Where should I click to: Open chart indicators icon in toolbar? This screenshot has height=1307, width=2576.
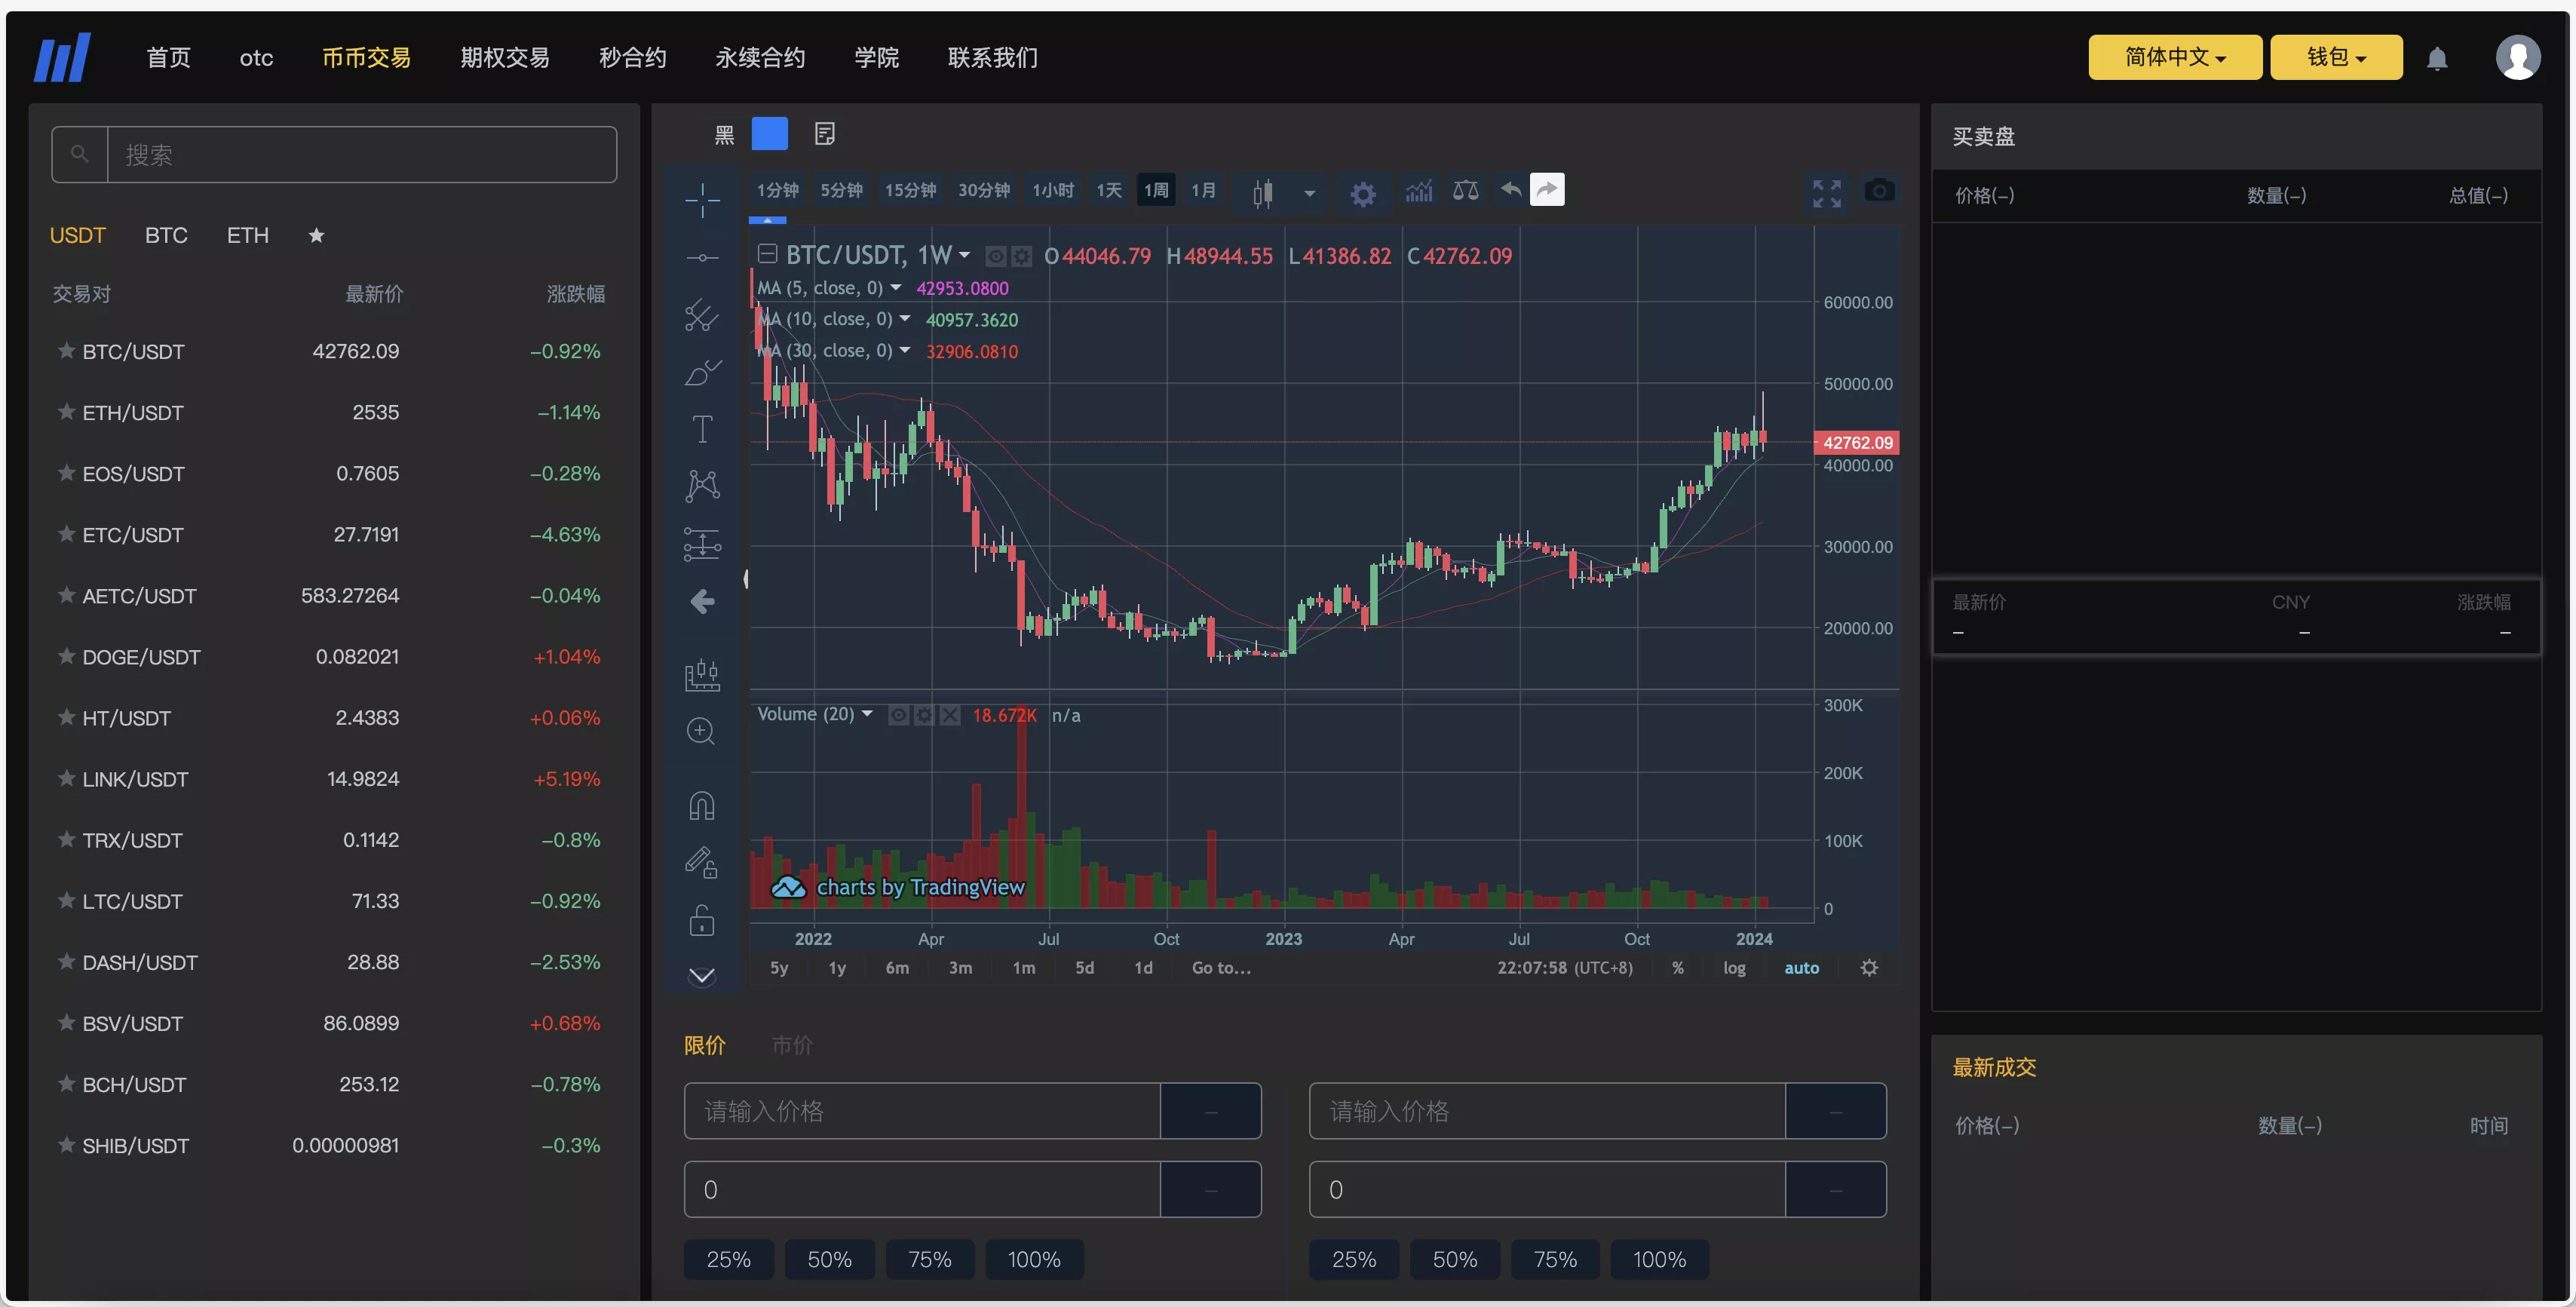[x=1418, y=190]
